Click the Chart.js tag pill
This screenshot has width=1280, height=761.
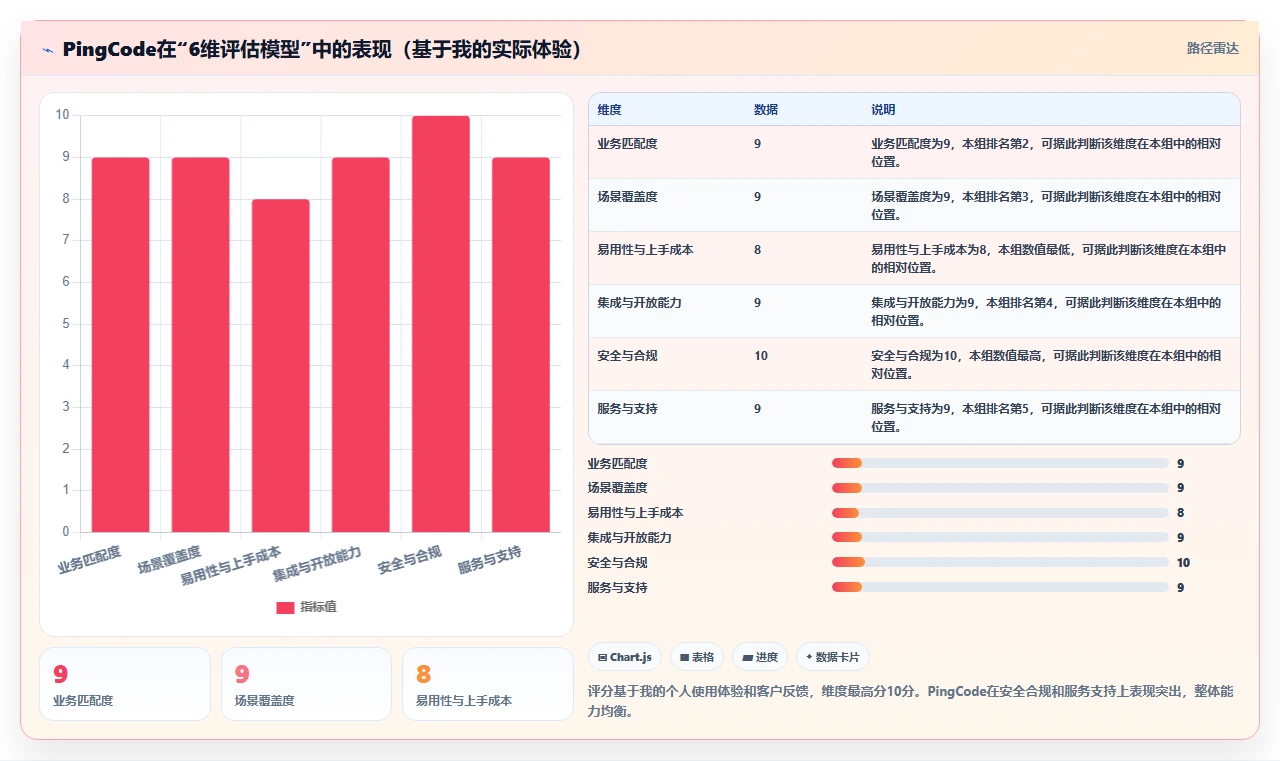pos(625,657)
